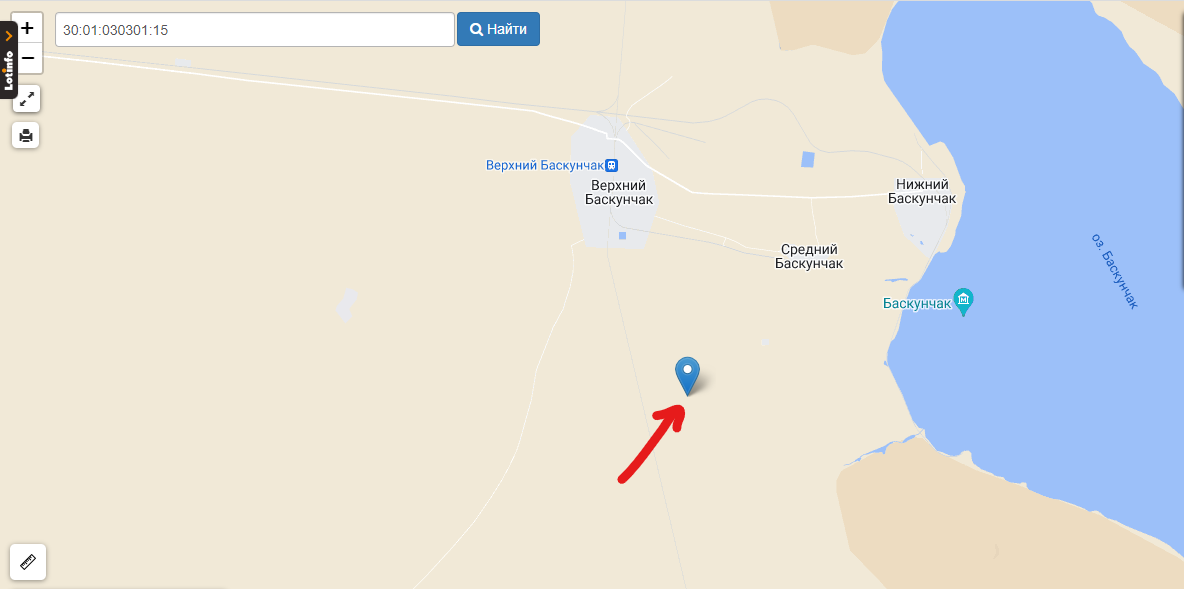Click the small blue pond near Нижний Баскунчак road

click(808, 159)
